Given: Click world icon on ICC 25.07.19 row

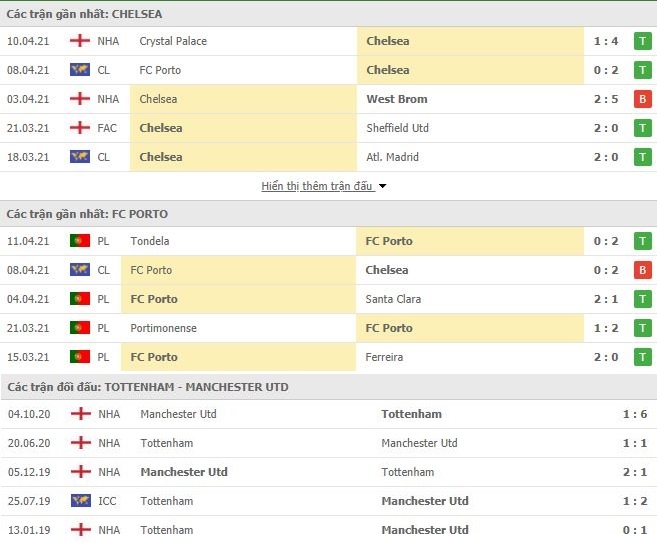Looking at the screenshot, I should point(80,501).
